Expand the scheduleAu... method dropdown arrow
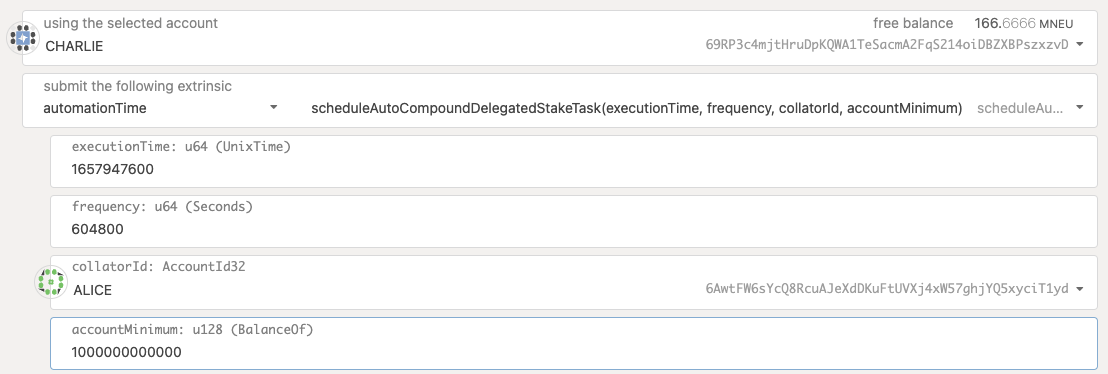The height and width of the screenshot is (374, 1108). 1079,108
